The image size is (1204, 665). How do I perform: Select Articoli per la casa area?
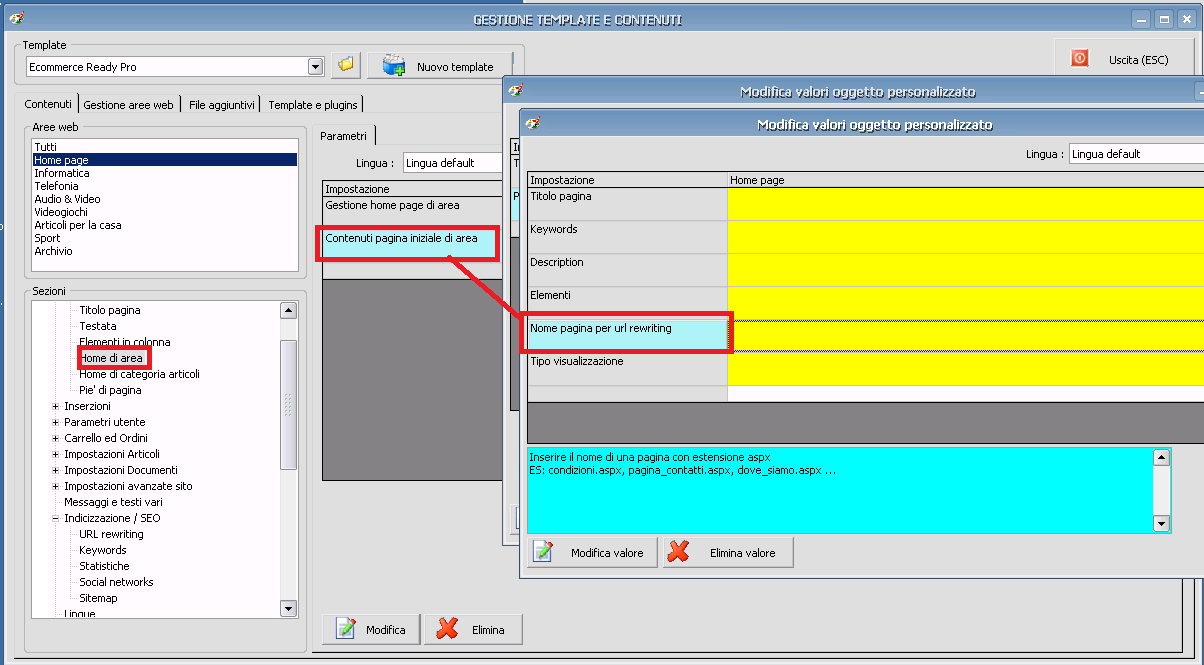(165, 225)
